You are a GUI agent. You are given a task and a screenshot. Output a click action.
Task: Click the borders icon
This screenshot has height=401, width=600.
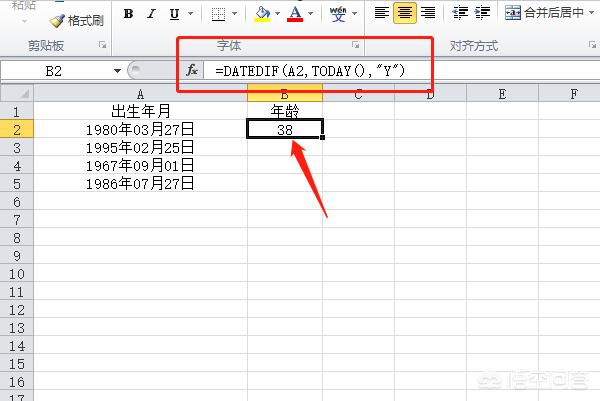[218, 14]
